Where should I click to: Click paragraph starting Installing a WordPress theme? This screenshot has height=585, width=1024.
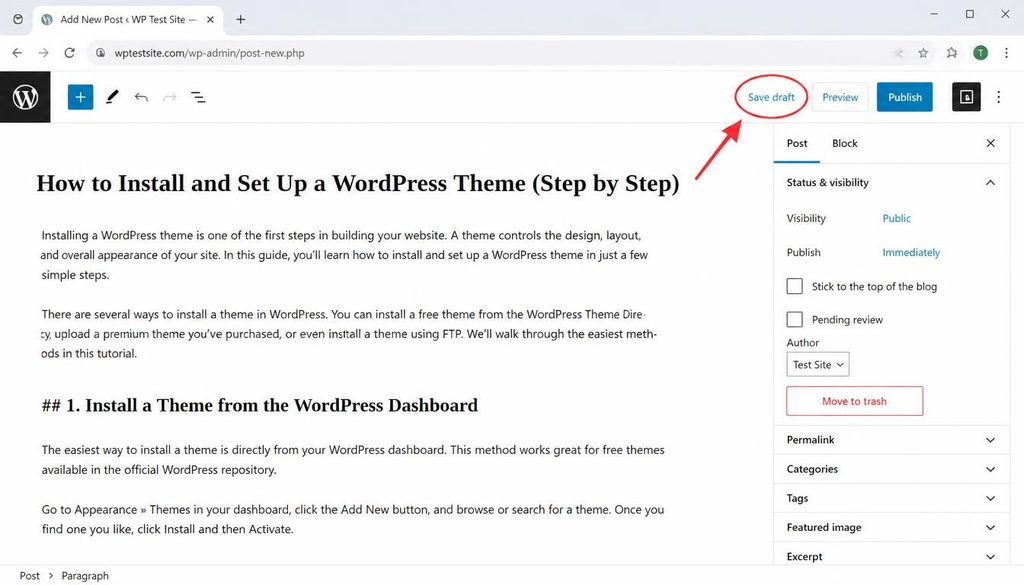pyautogui.click(x=344, y=255)
